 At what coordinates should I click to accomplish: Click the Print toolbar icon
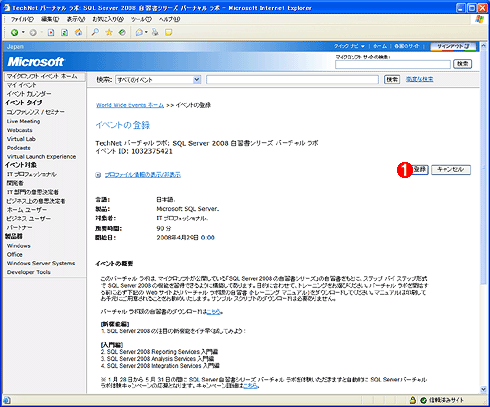(155, 32)
